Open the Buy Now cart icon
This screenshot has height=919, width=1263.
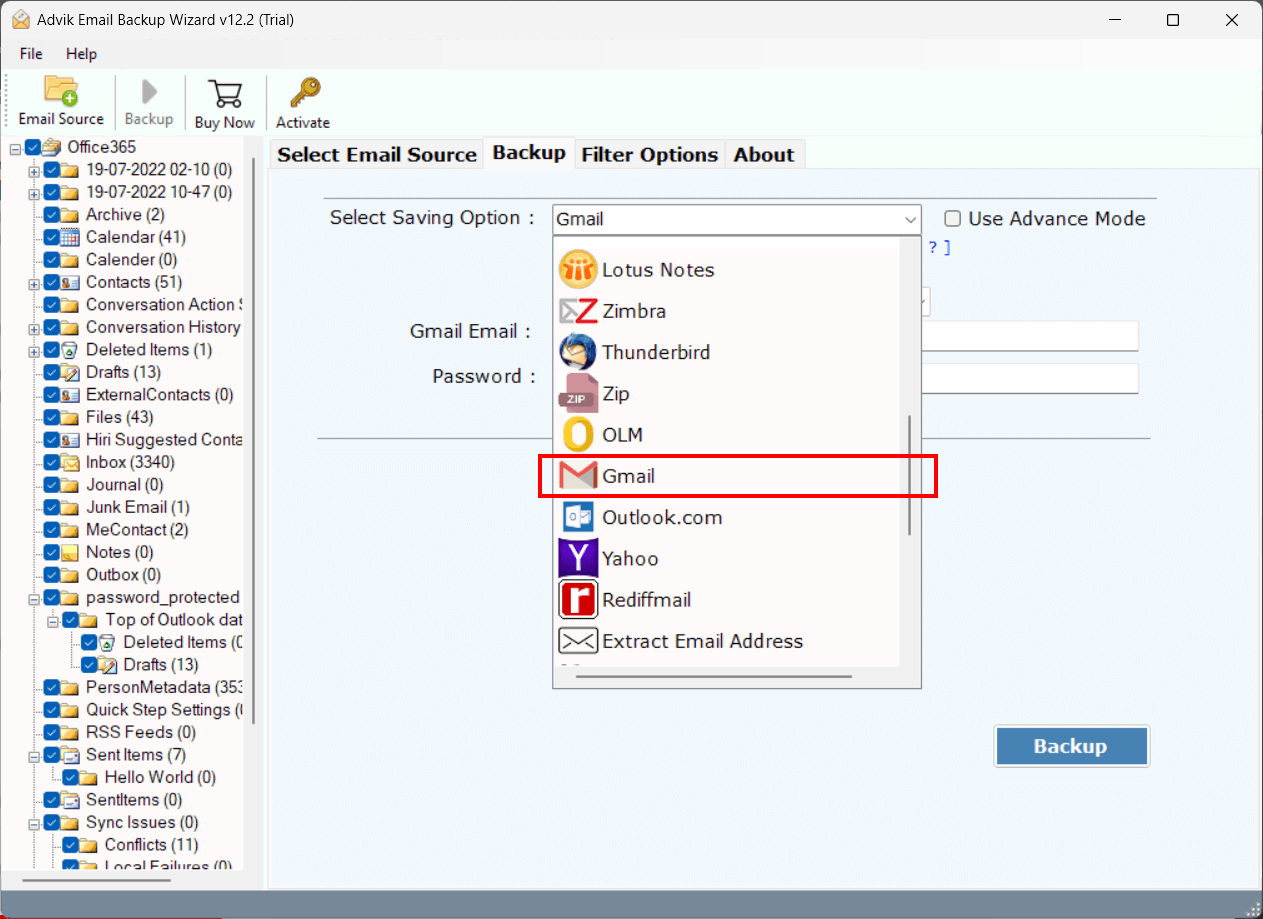225,93
